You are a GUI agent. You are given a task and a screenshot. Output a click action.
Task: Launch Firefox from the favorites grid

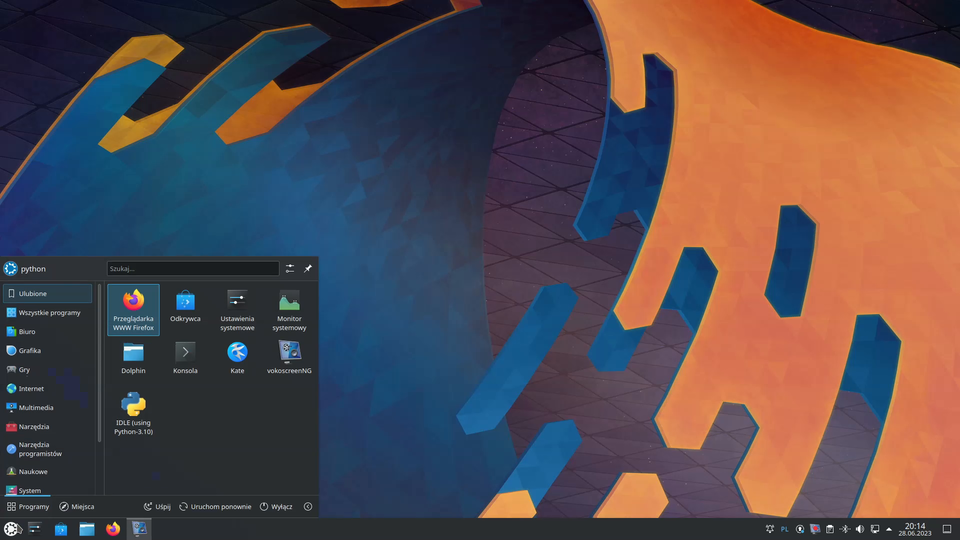(x=133, y=309)
